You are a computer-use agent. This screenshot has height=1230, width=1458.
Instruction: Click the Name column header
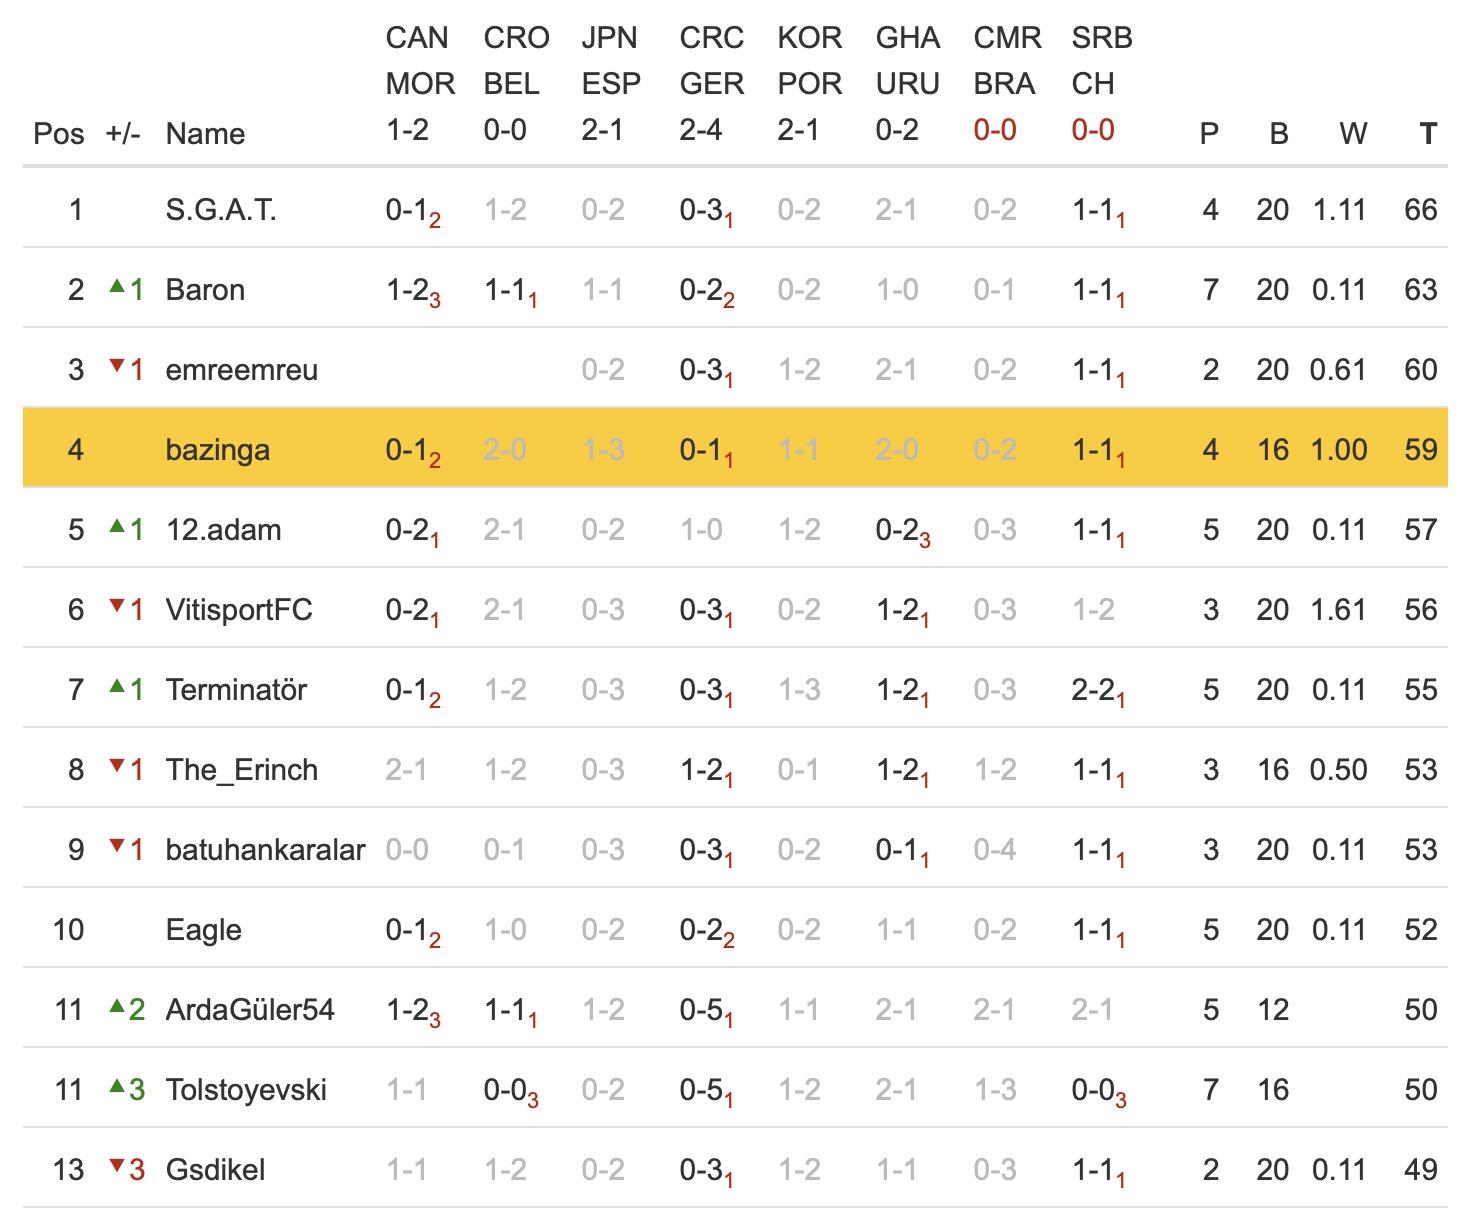[205, 133]
